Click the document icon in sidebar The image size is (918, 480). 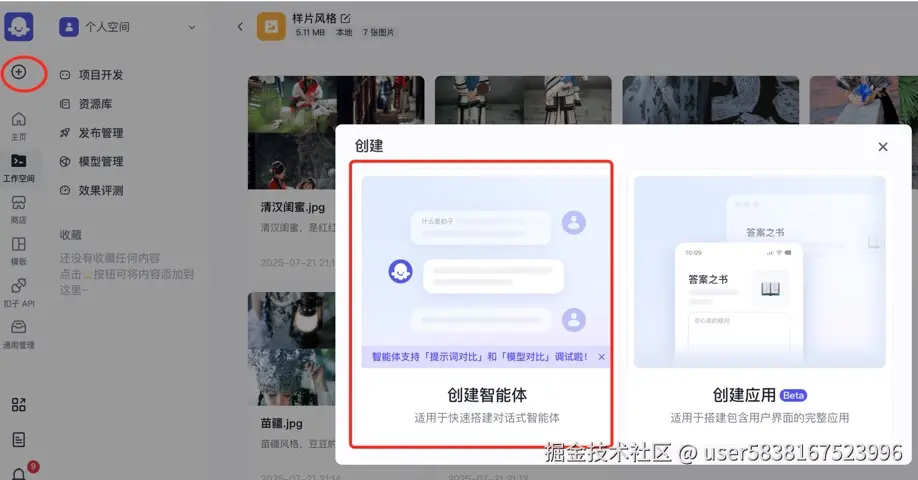coord(19,440)
